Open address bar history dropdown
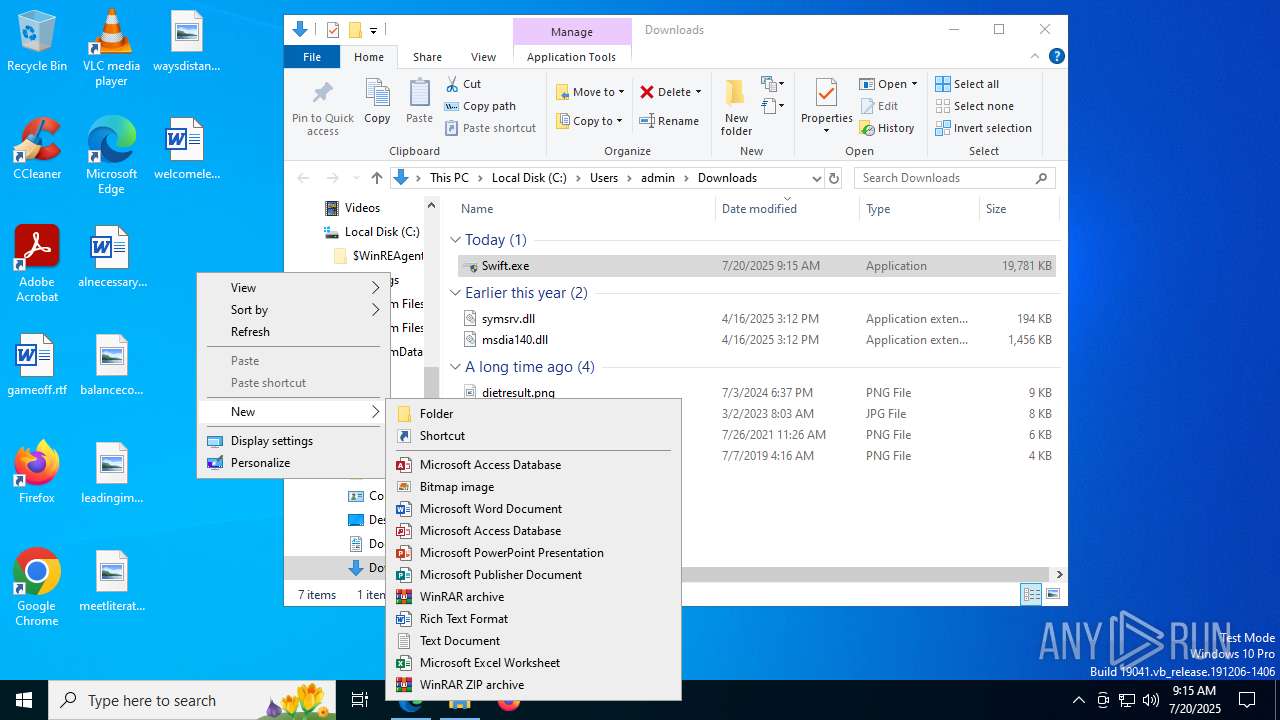 pos(817,178)
